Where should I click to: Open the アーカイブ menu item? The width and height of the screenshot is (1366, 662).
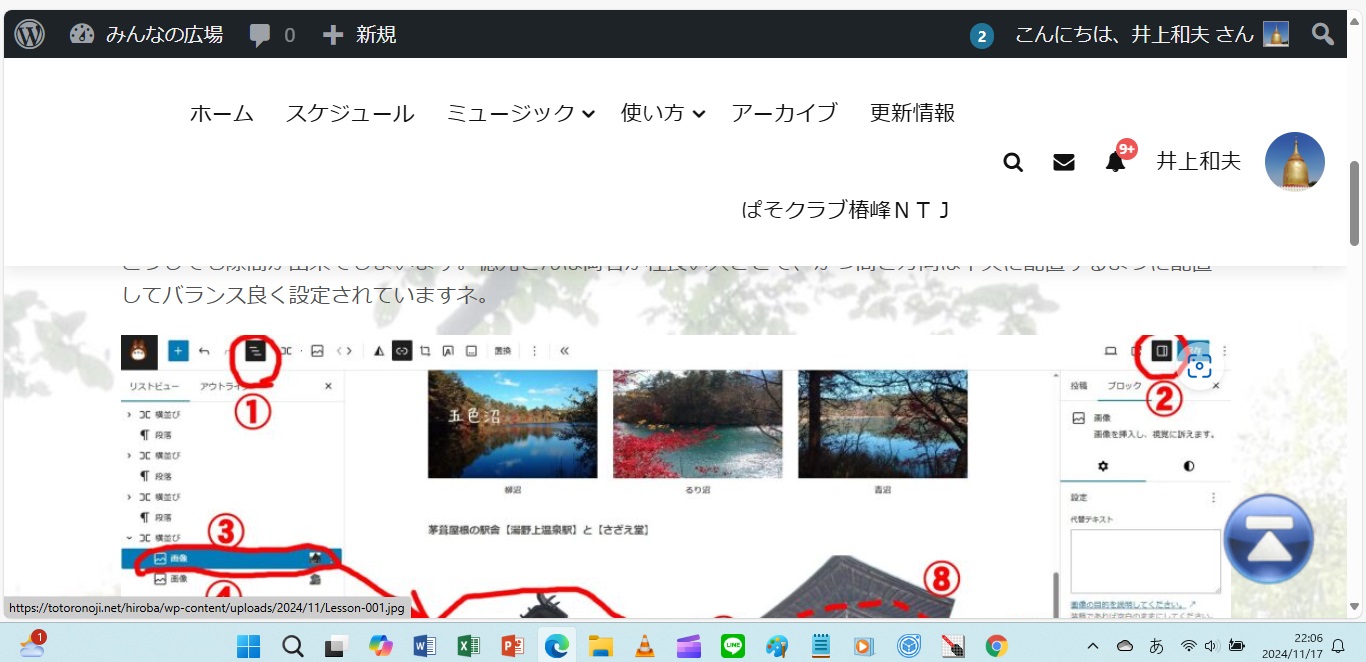pyautogui.click(x=784, y=113)
